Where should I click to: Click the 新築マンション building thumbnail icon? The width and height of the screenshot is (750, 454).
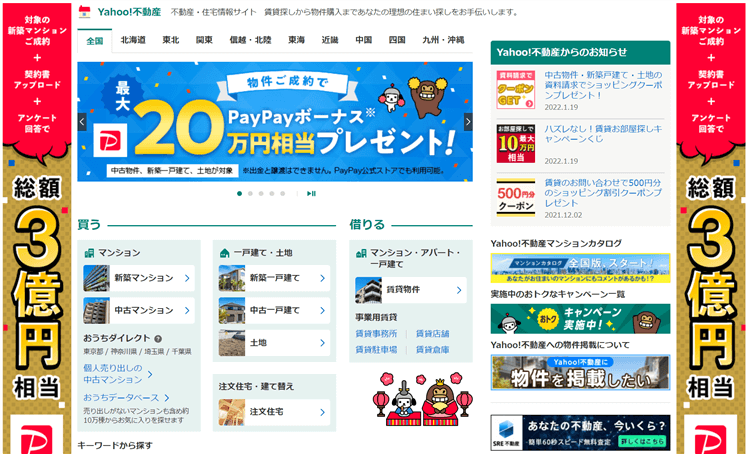[97, 278]
